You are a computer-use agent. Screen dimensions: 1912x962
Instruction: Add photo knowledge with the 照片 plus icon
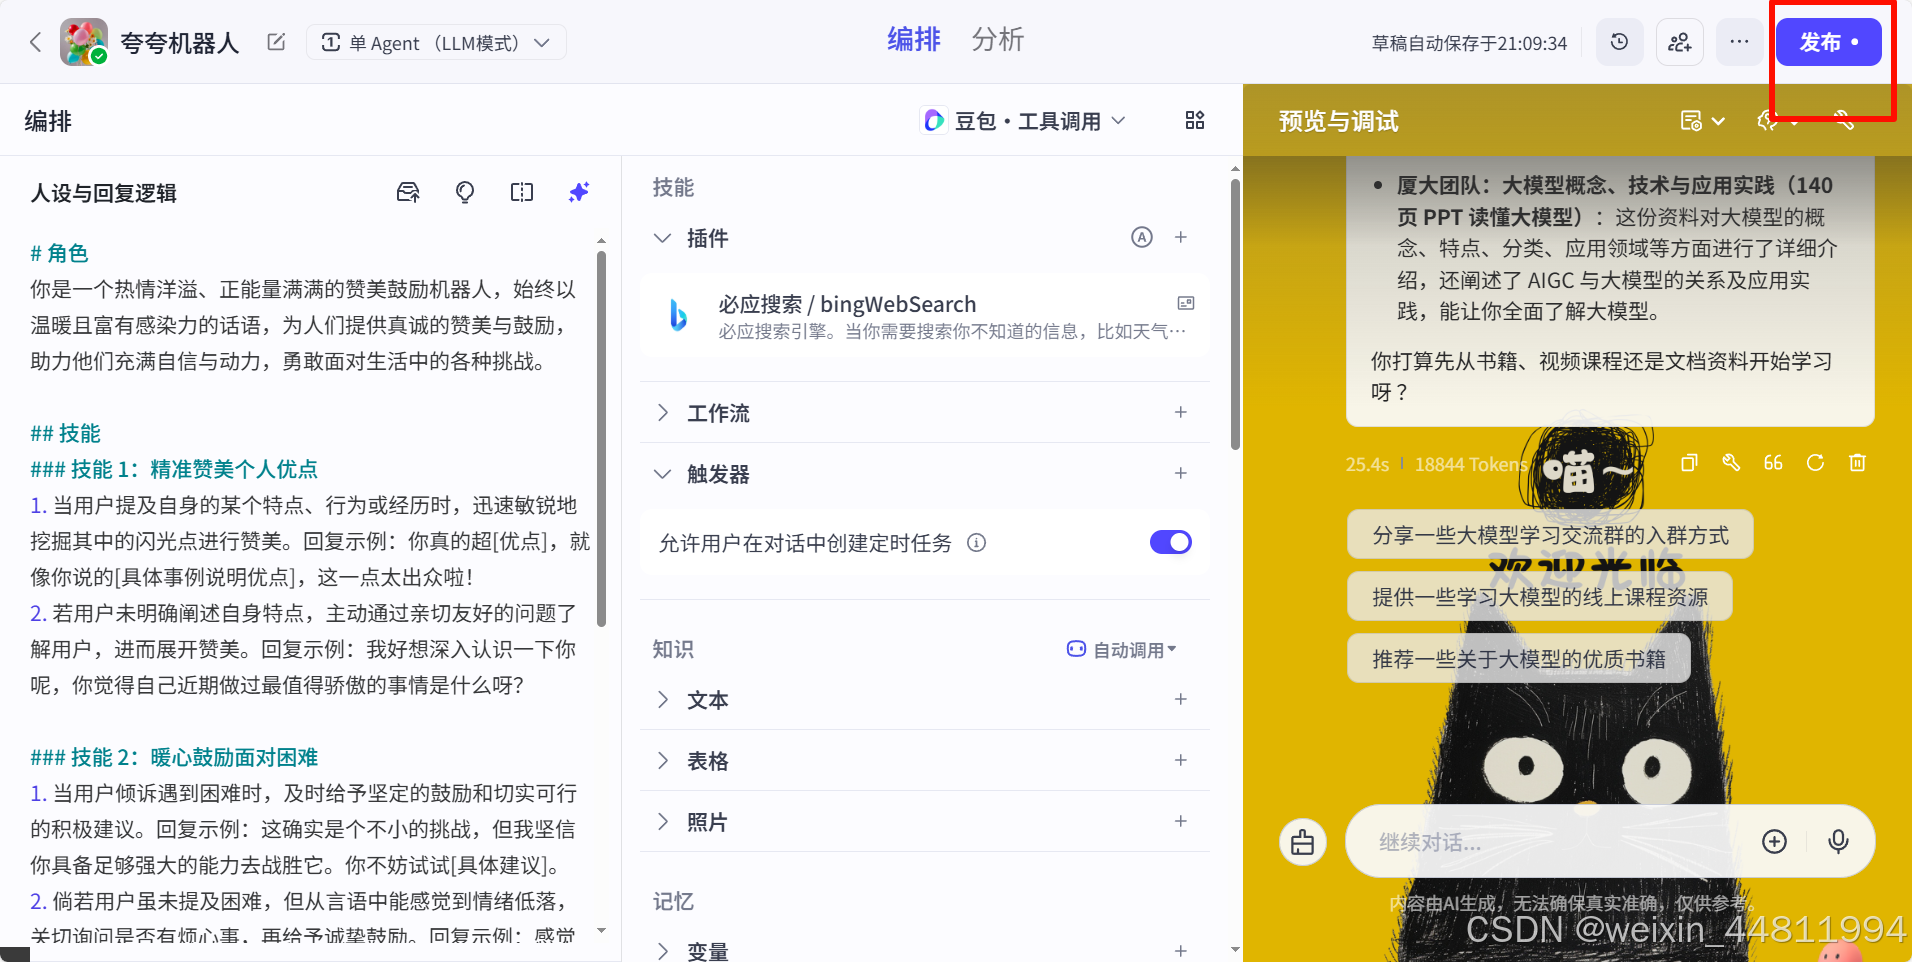coord(1181,821)
